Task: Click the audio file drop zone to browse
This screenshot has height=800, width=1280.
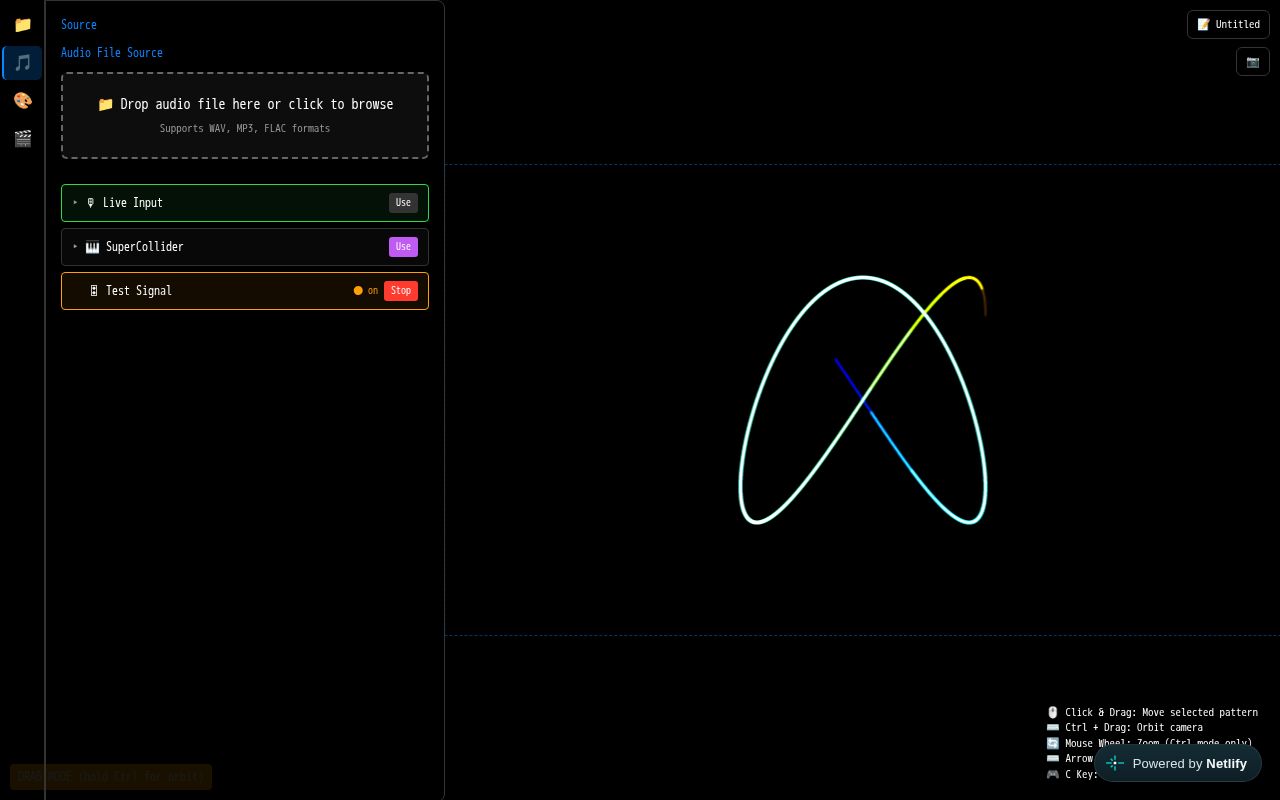Action: [245, 115]
